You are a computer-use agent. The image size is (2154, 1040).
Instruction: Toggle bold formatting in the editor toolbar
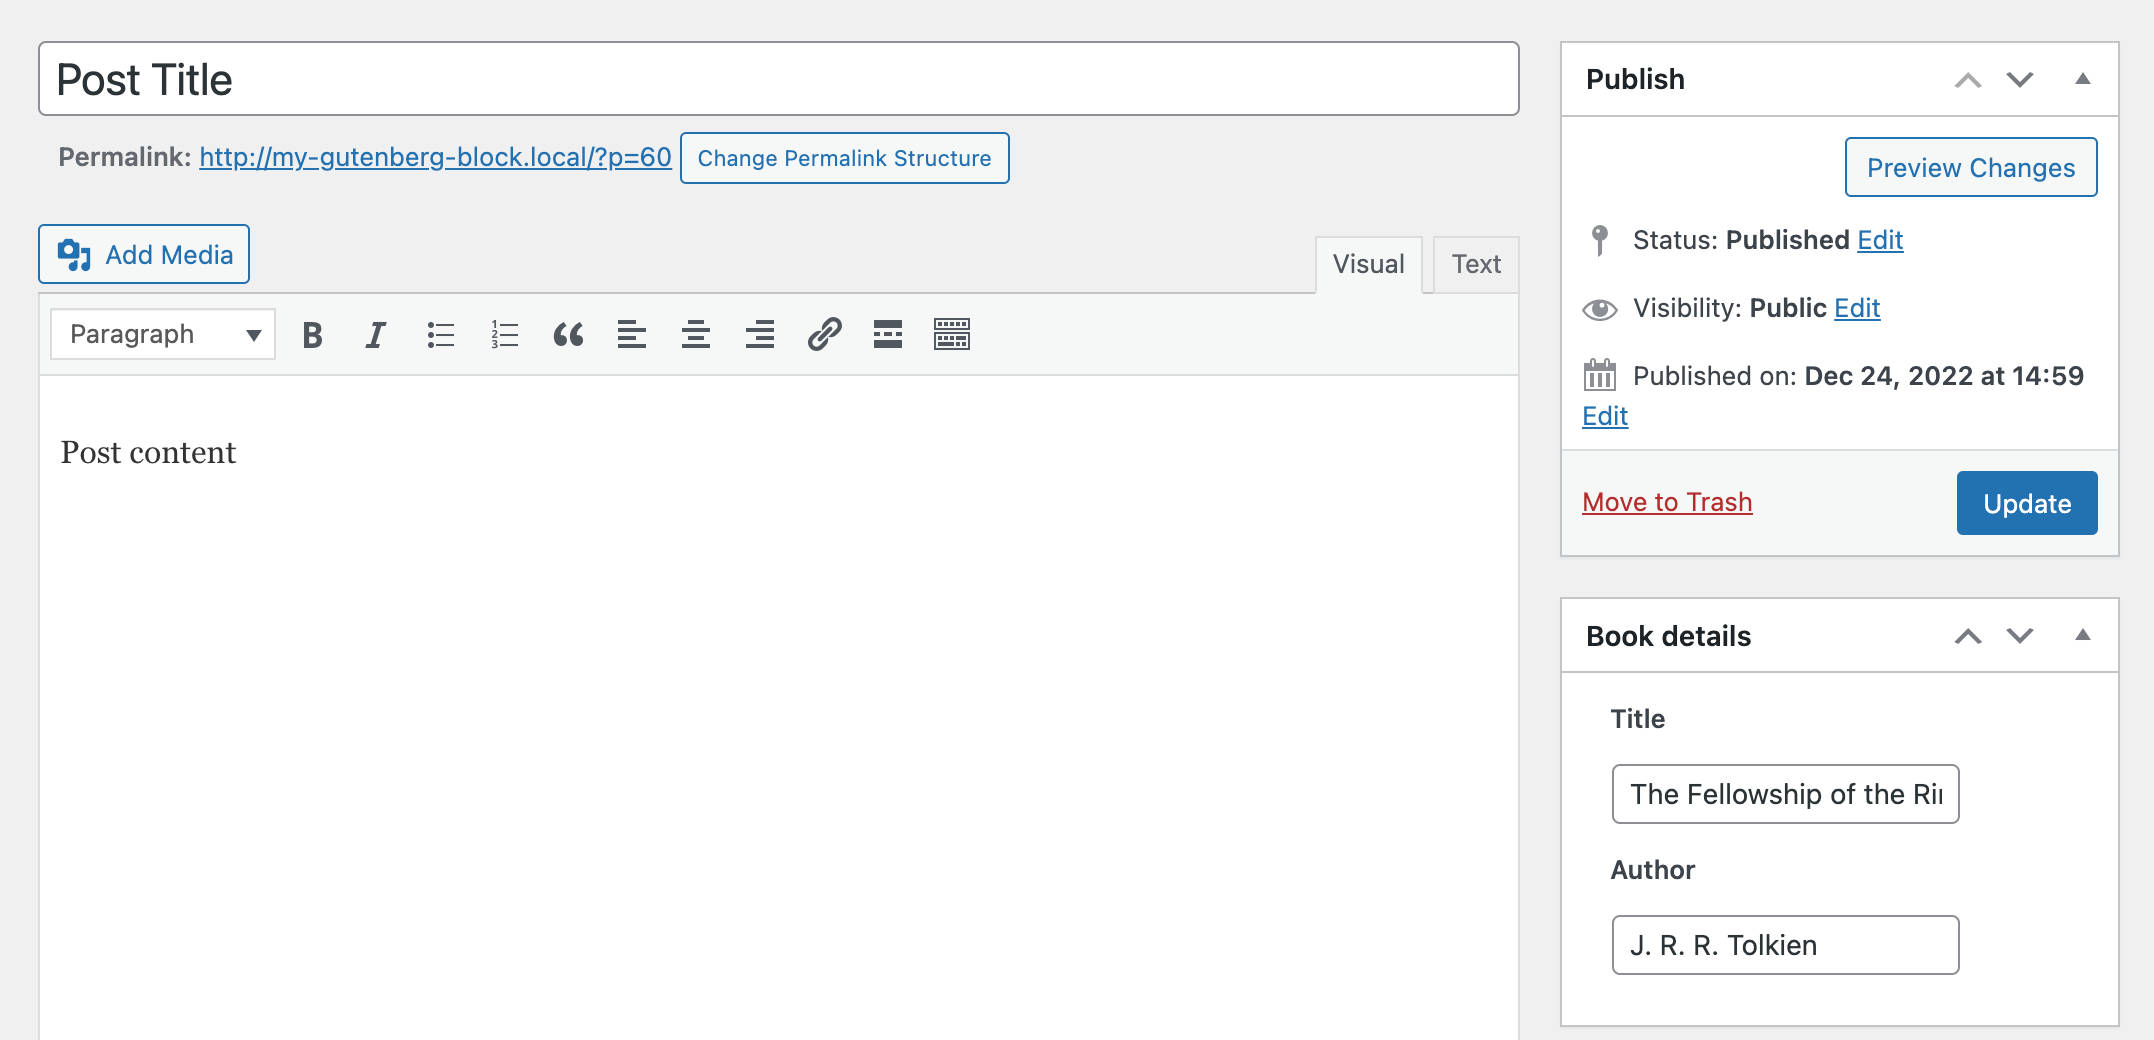312,335
